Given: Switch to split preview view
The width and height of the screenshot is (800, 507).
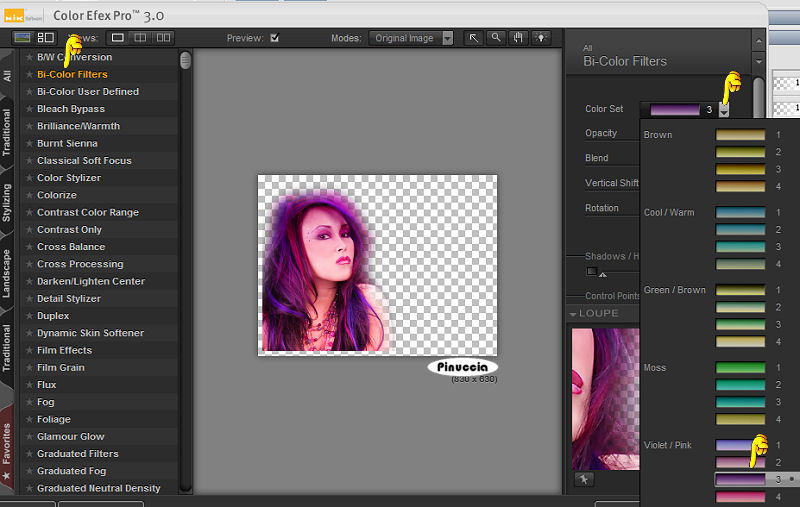Looking at the screenshot, I should [x=140, y=38].
